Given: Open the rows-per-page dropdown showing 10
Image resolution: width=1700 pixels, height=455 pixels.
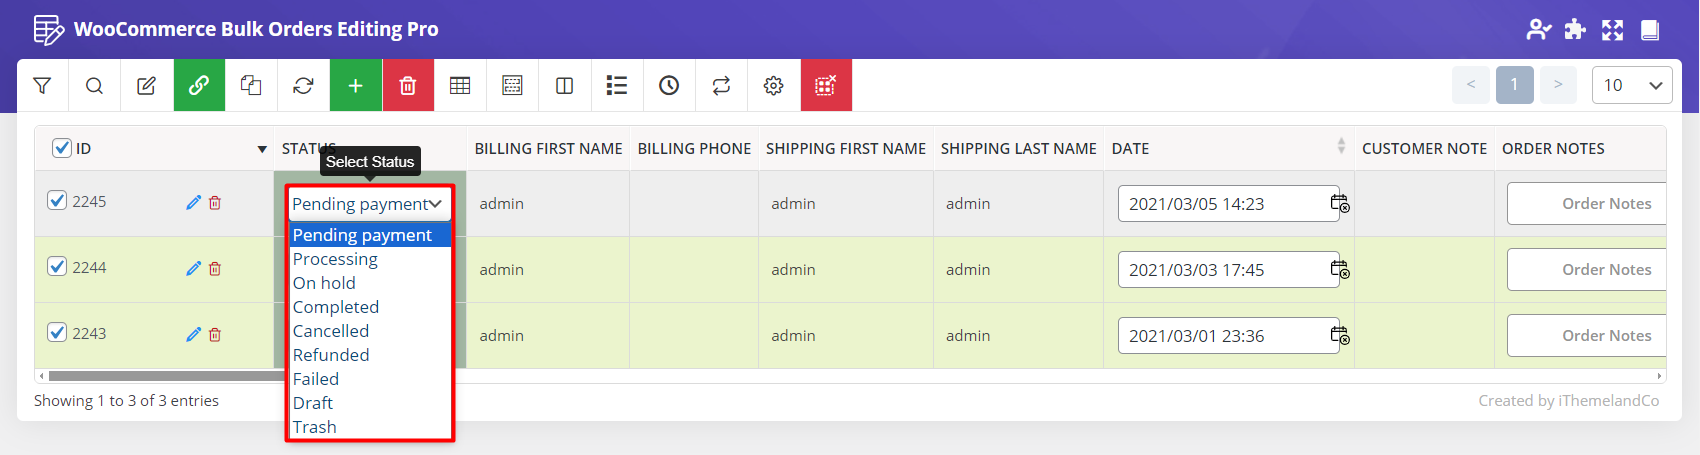Looking at the screenshot, I should click(x=1631, y=85).
